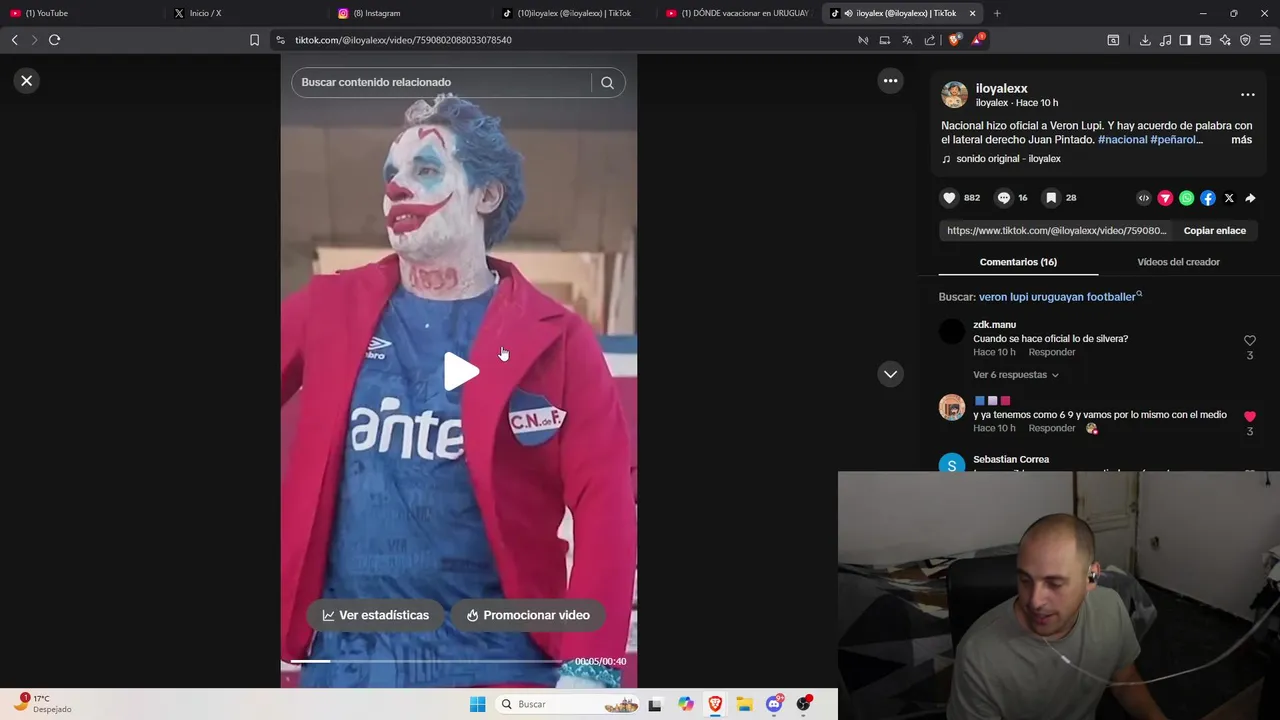
Task: Select the video URL text field
Action: click(x=1056, y=231)
